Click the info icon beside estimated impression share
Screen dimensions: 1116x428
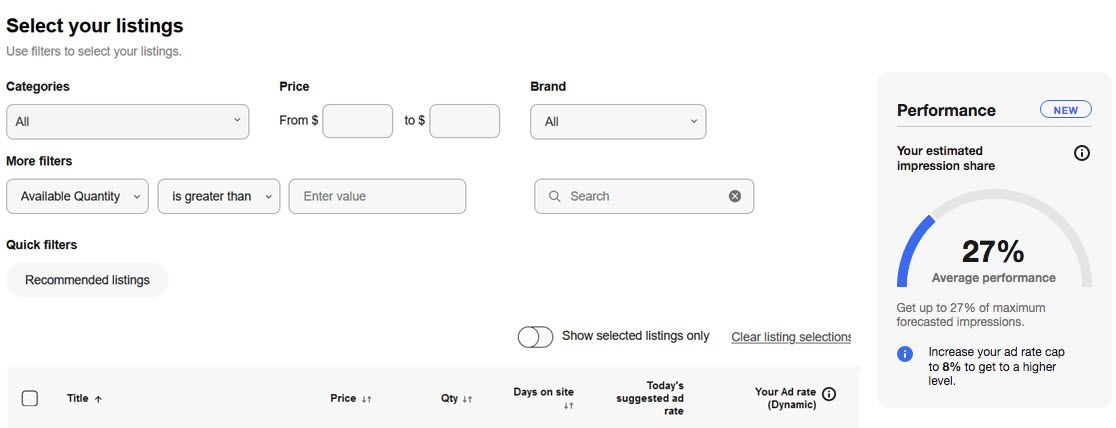(x=1081, y=153)
